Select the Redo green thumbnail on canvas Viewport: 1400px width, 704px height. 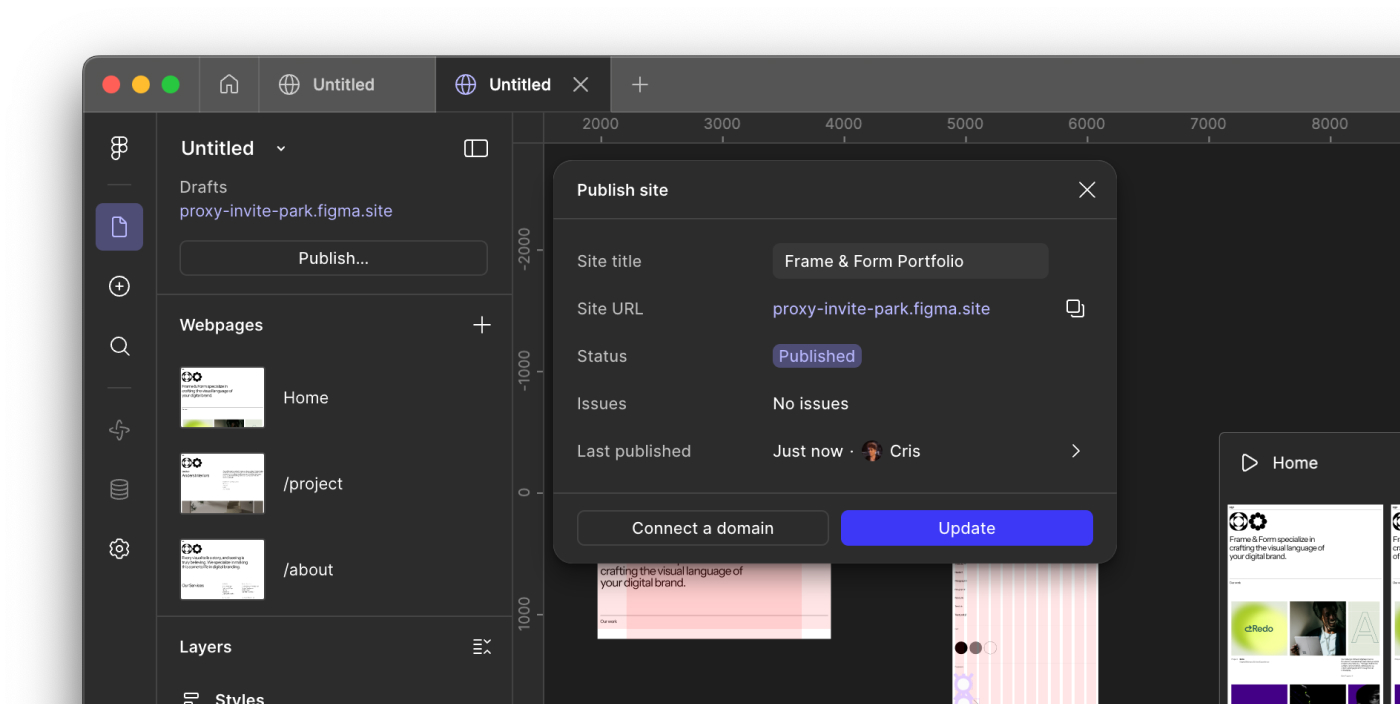(1258, 628)
